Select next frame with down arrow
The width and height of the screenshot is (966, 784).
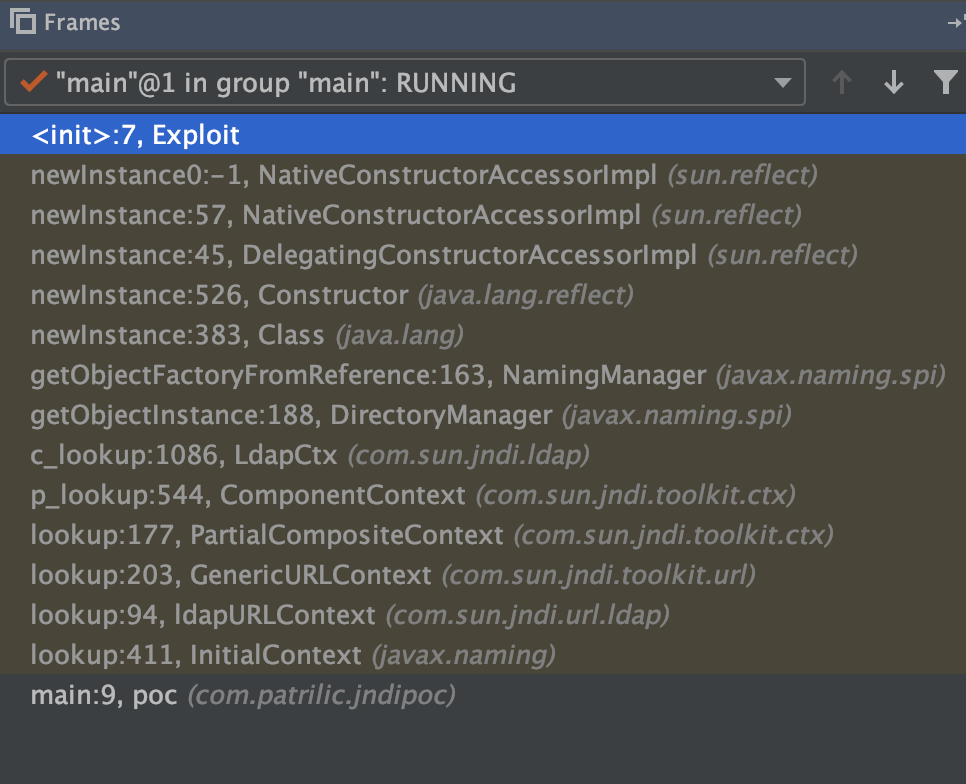(x=894, y=83)
